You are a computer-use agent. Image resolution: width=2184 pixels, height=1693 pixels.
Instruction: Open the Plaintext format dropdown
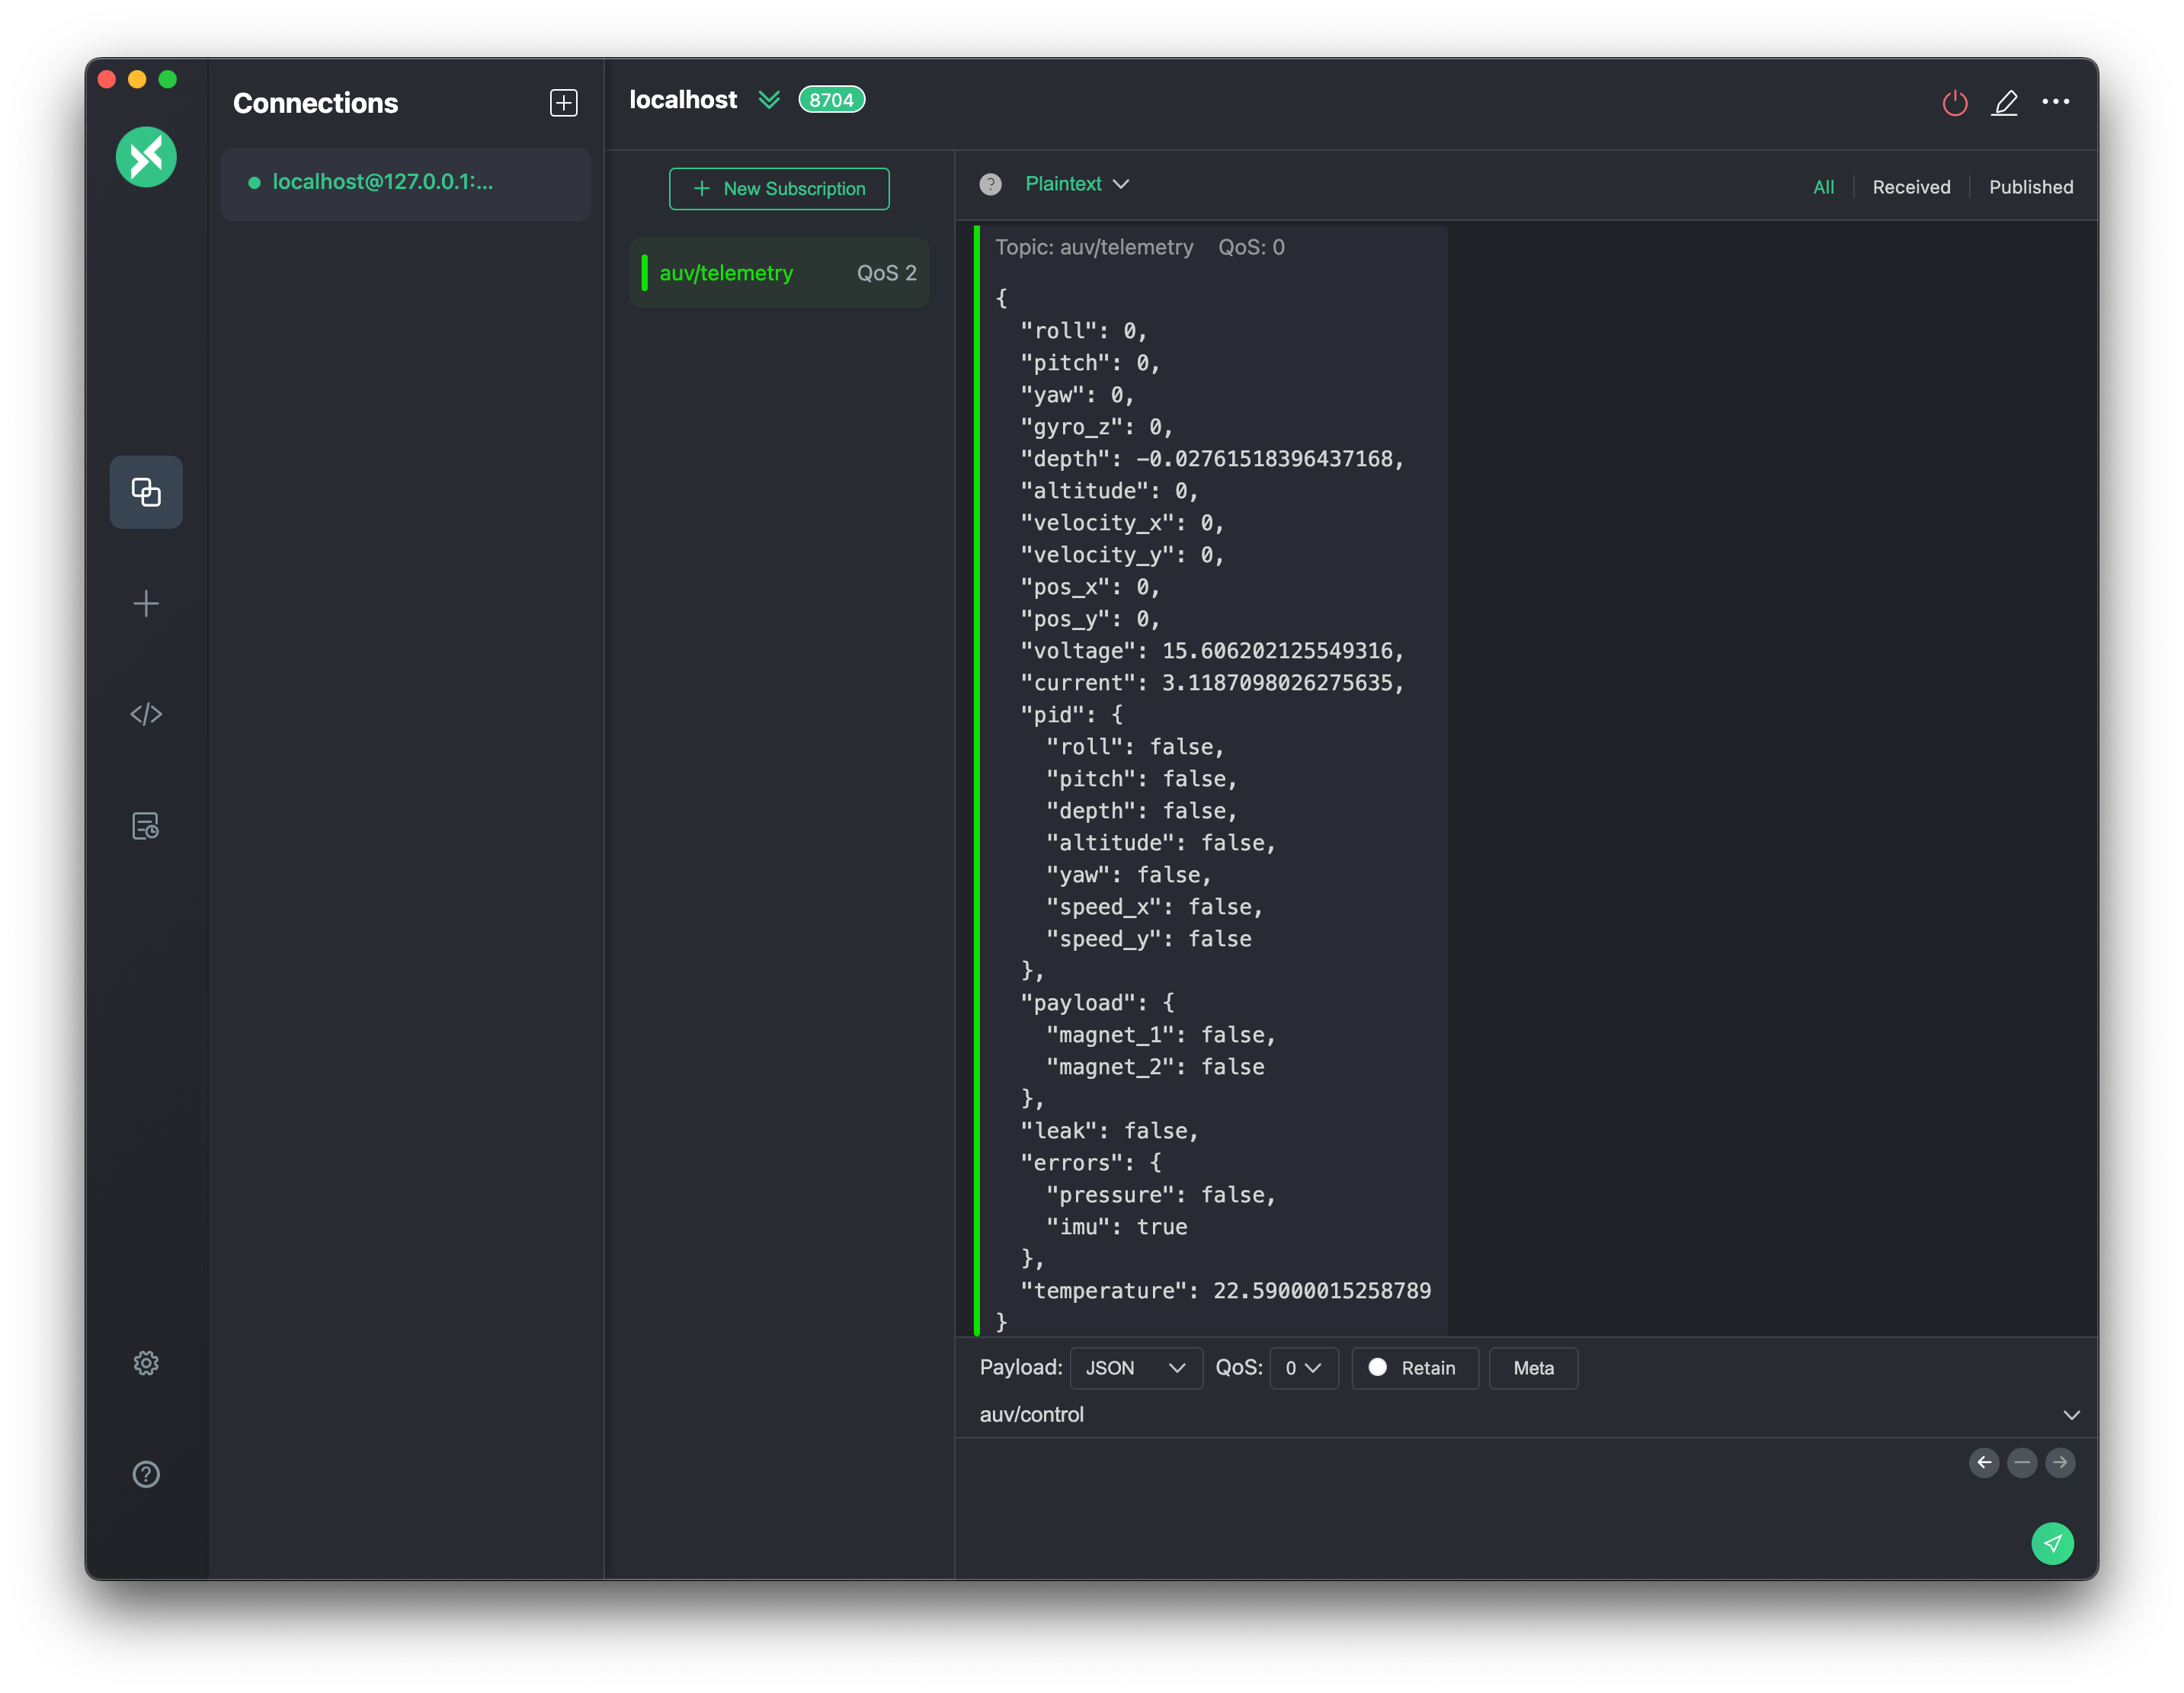click(1076, 184)
